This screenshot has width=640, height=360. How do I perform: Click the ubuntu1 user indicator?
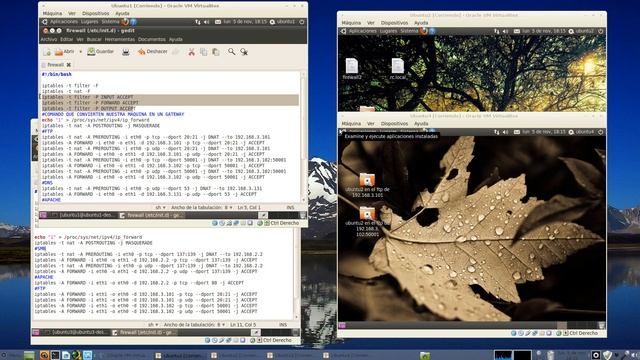(282, 22)
